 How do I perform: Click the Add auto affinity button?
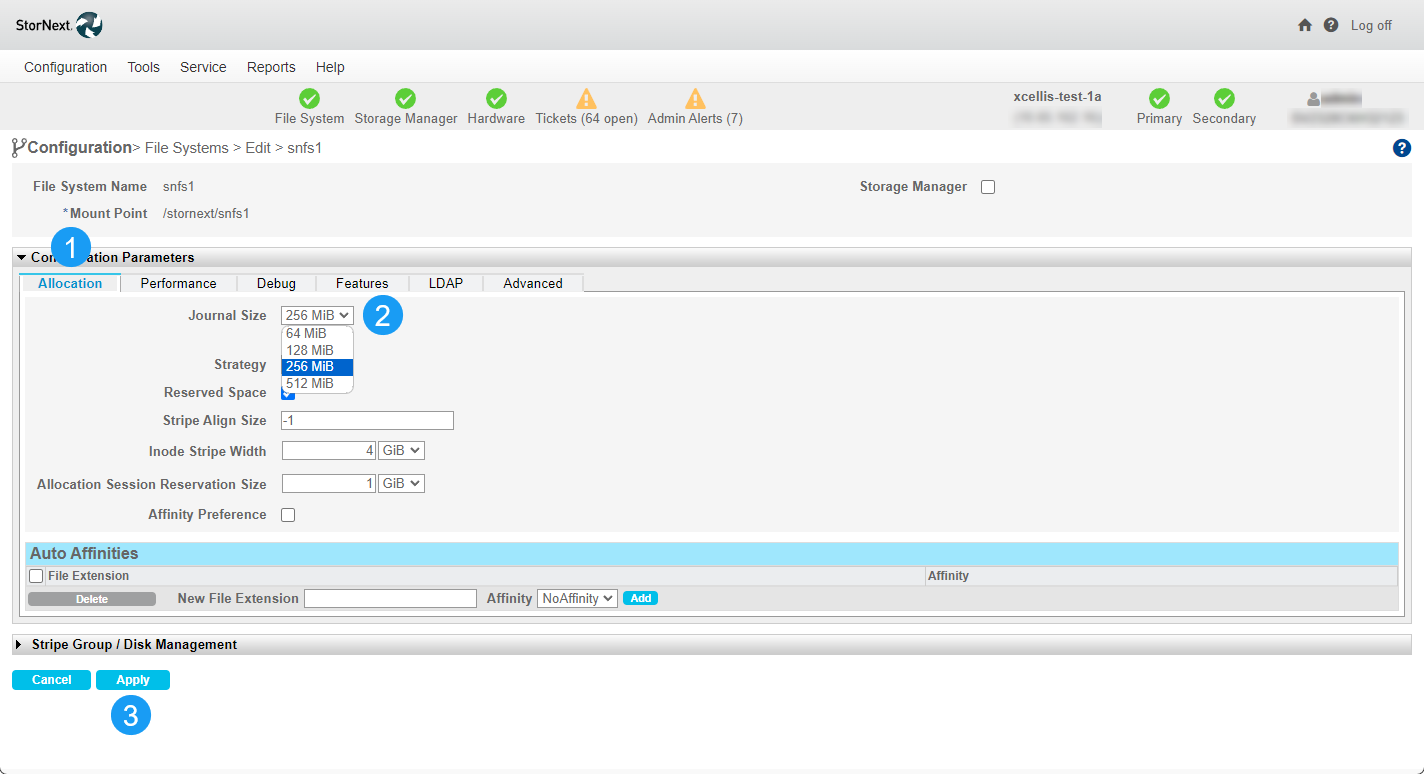click(x=640, y=598)
